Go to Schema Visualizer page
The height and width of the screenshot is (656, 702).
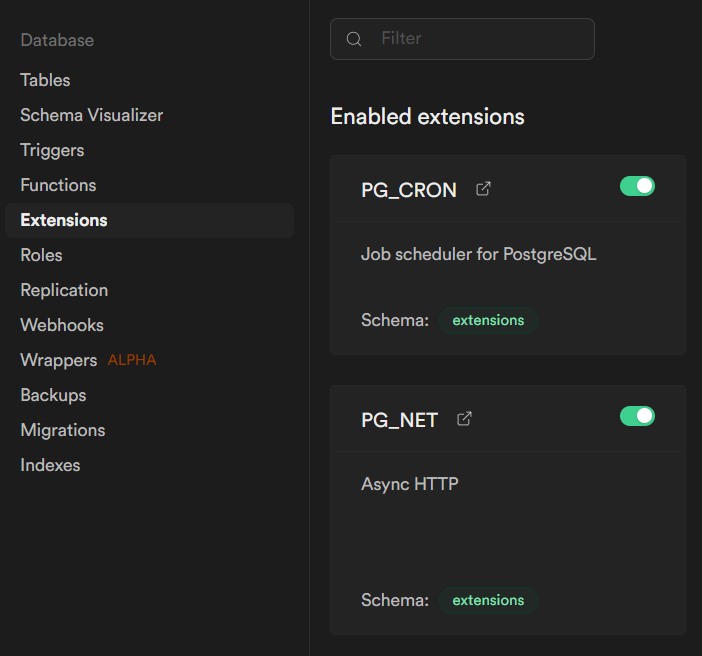tap(91, 115)
